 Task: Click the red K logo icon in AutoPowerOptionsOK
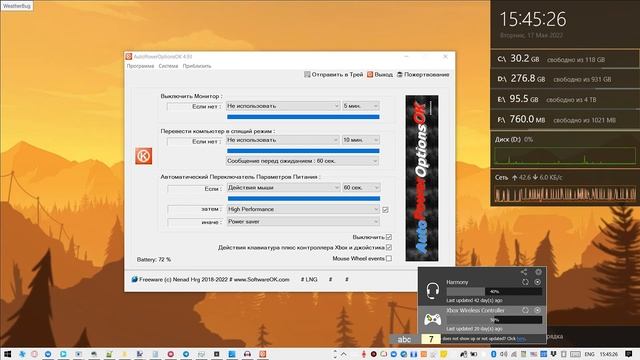144,156
